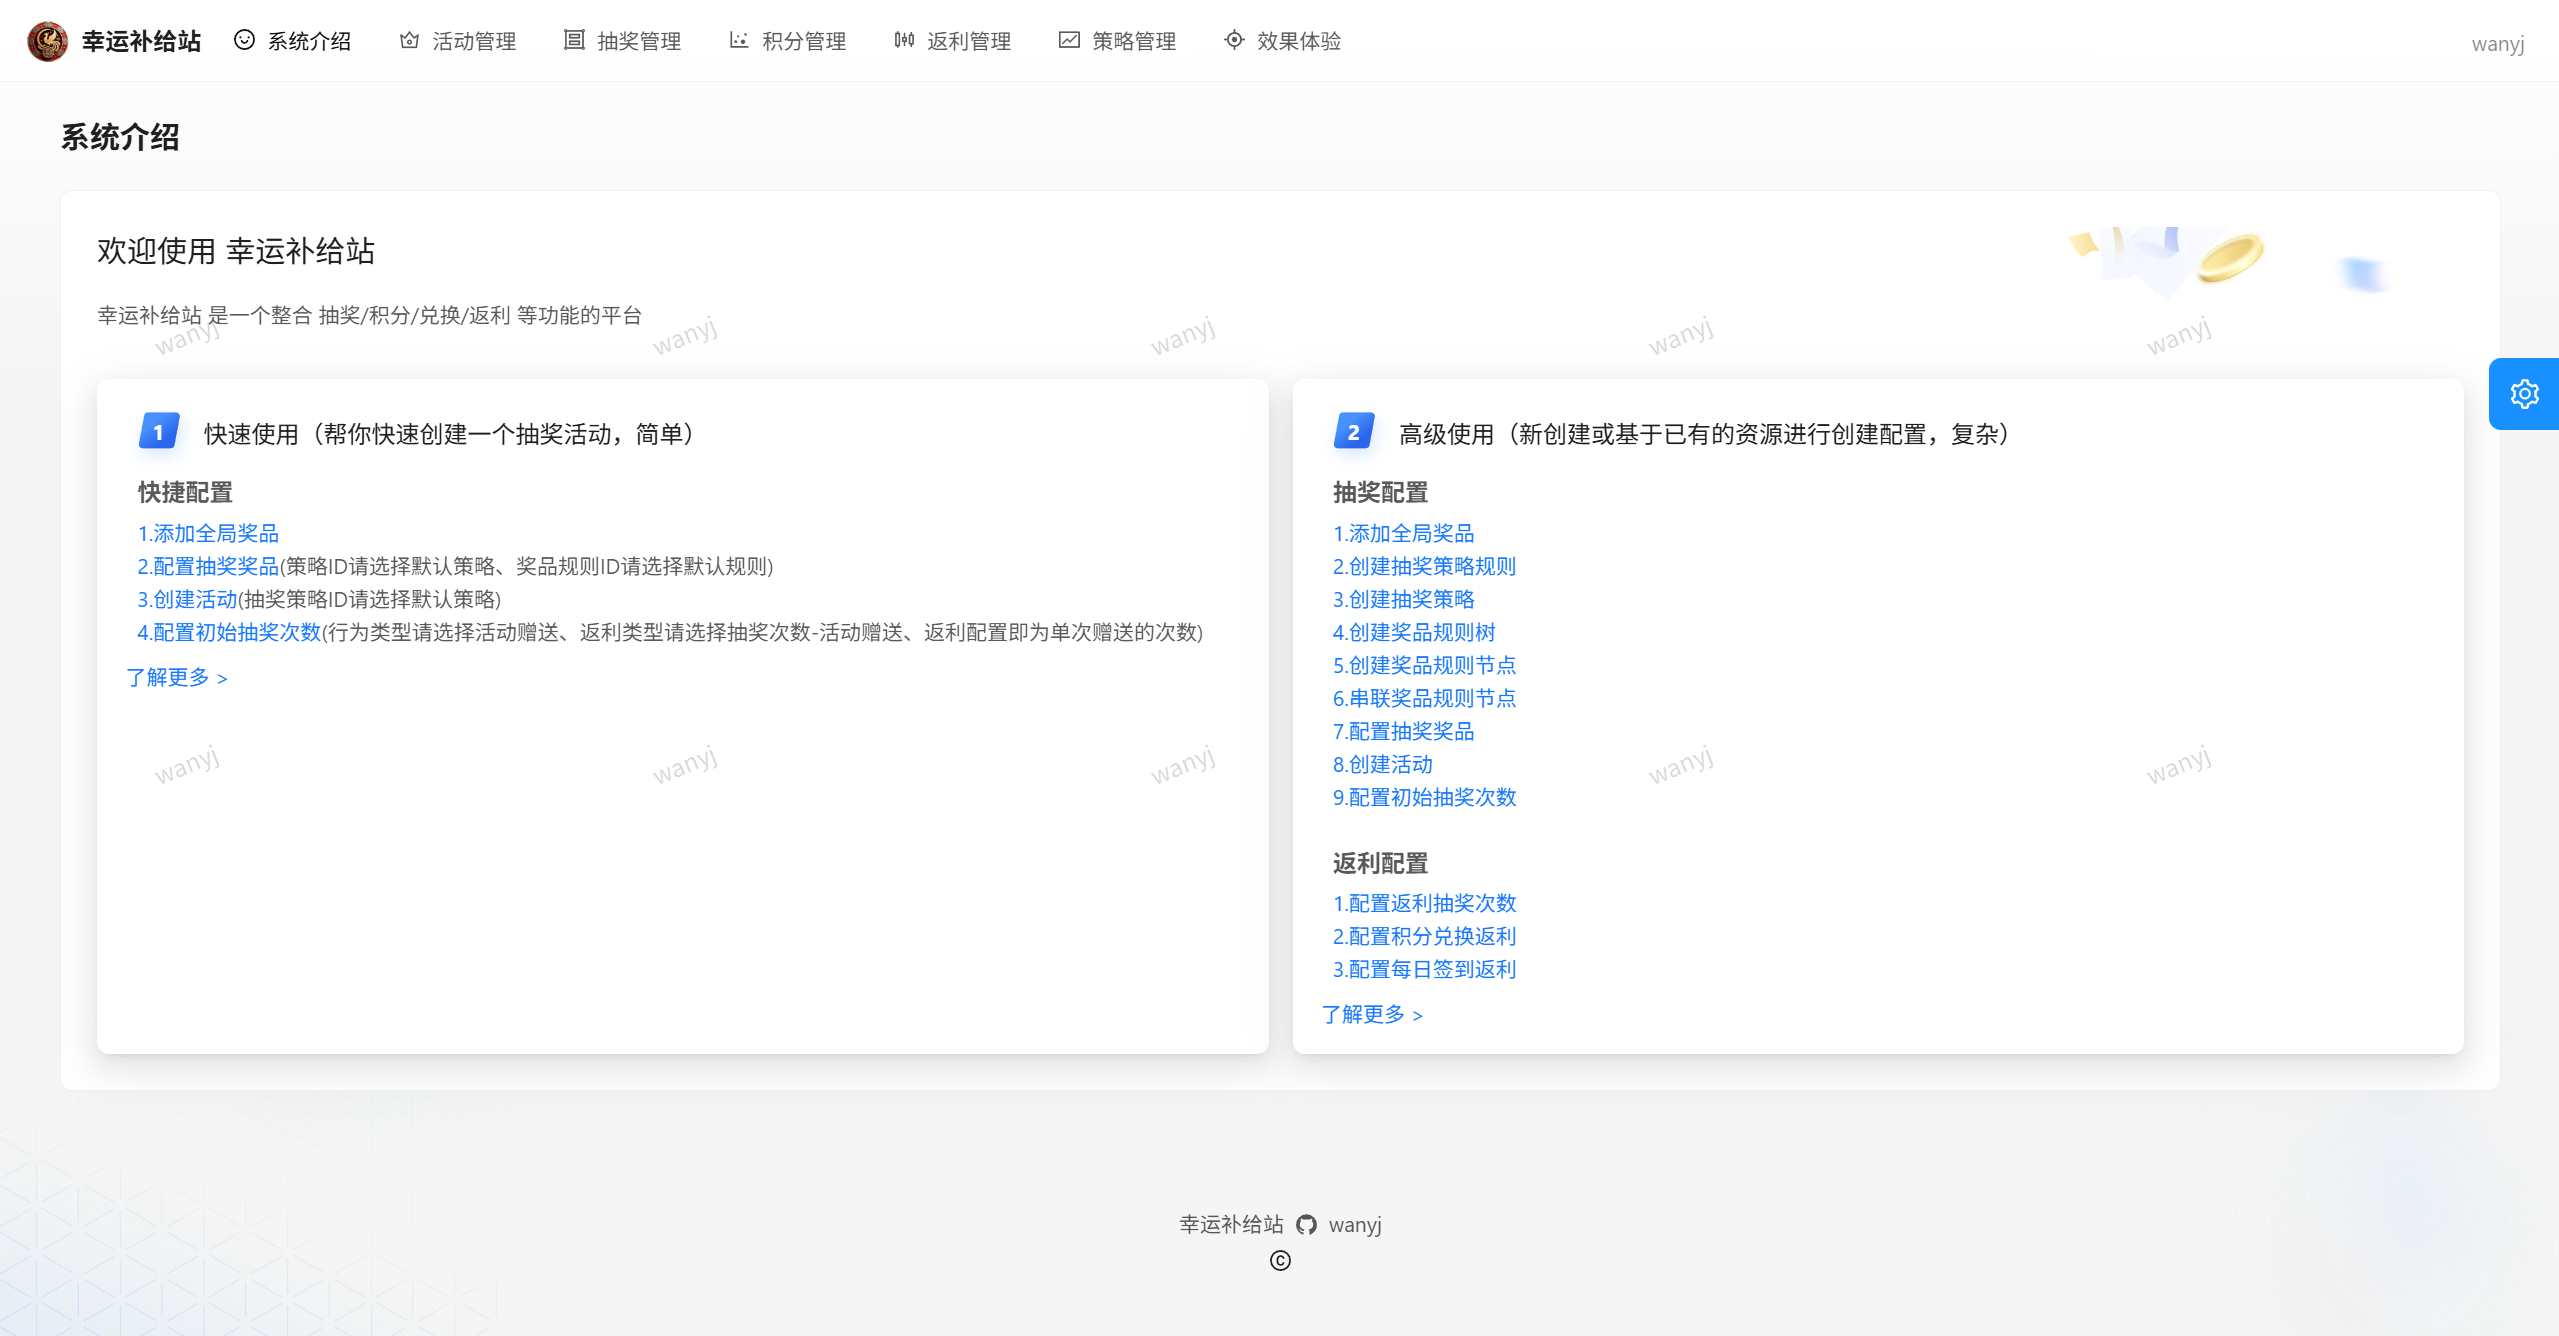Image resolution: width=2559 pixels, height=1336 pixels.
Task: Open the 2.配置抽奖奖品 quick config link
Action: tap(208, 567)
